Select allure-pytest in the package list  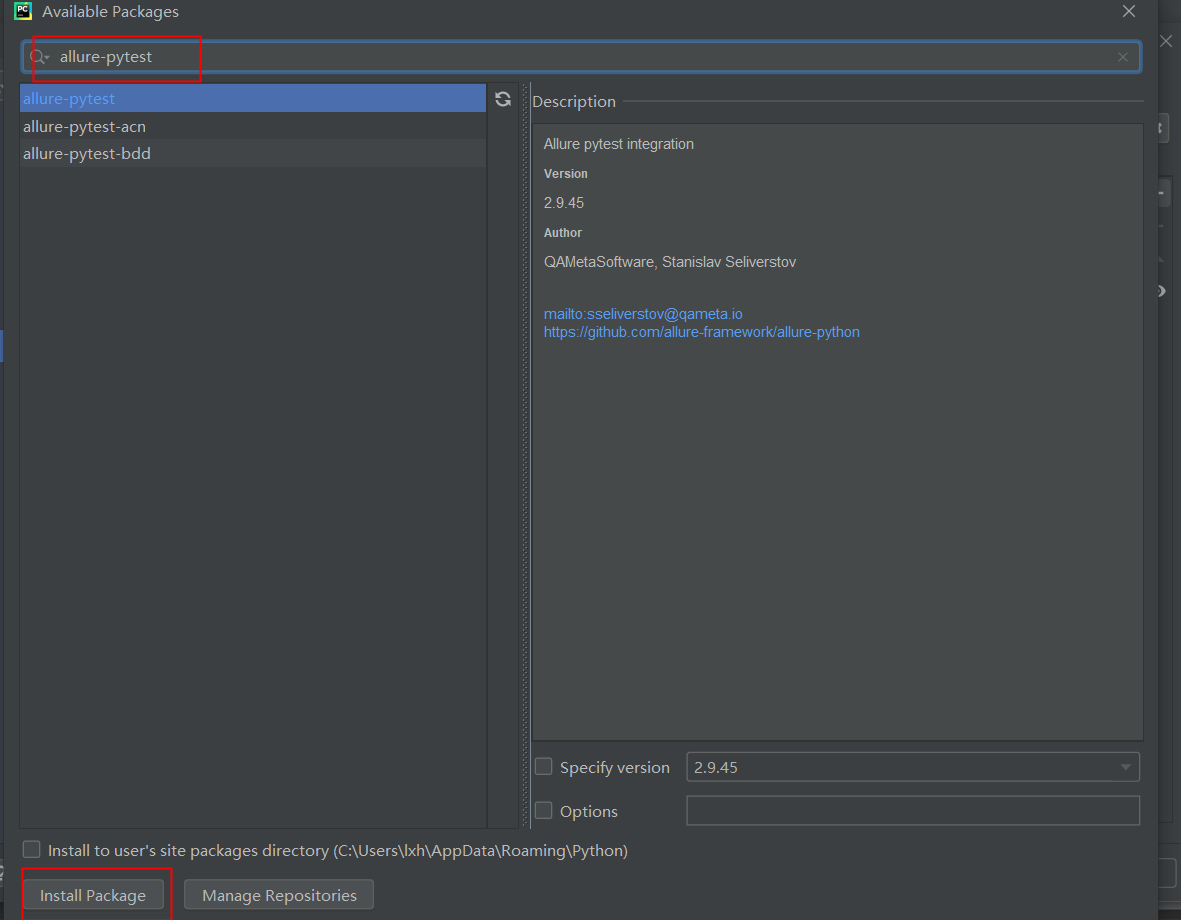[253, 99]
